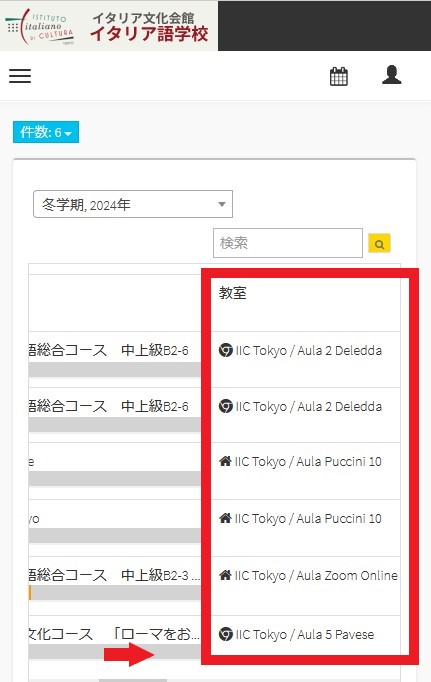
Task: Open second IIC Tokyo / Aula 2 Deledda row
Action: pos(308,406)
